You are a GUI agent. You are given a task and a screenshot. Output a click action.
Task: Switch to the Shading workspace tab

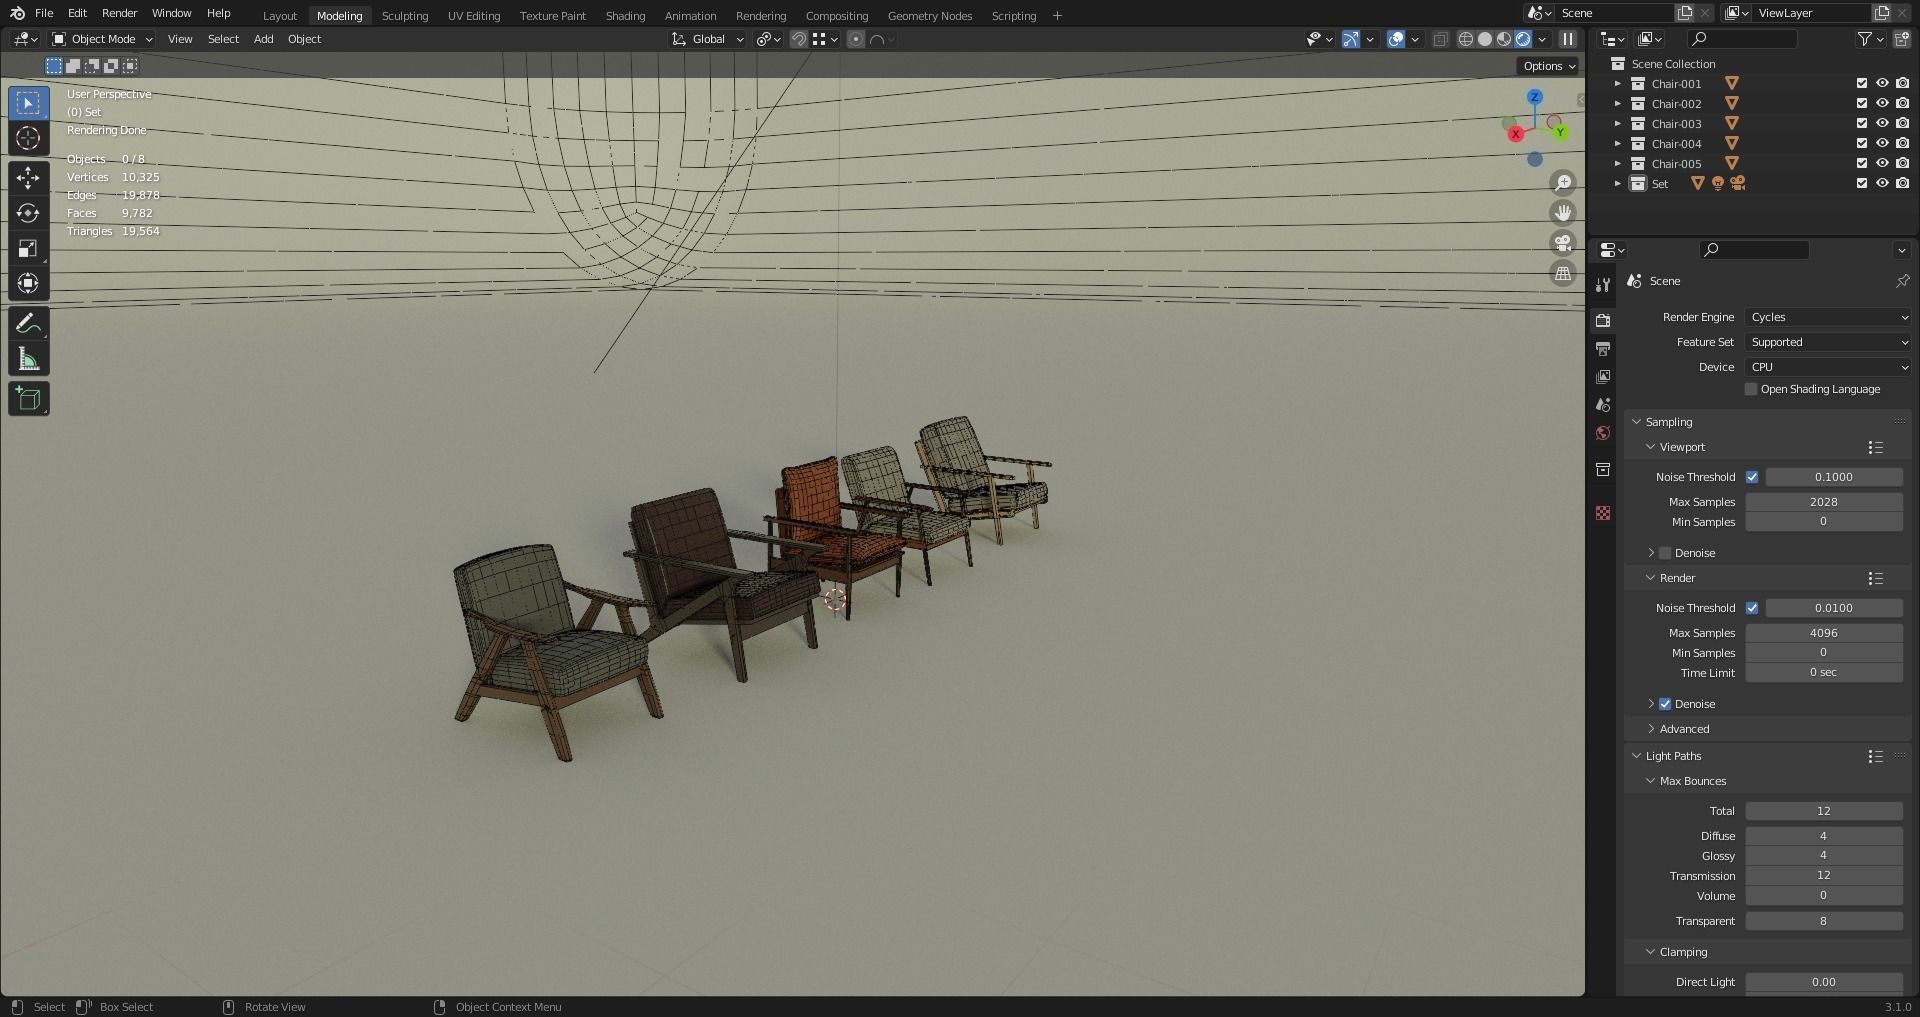(x=625, y=16)
